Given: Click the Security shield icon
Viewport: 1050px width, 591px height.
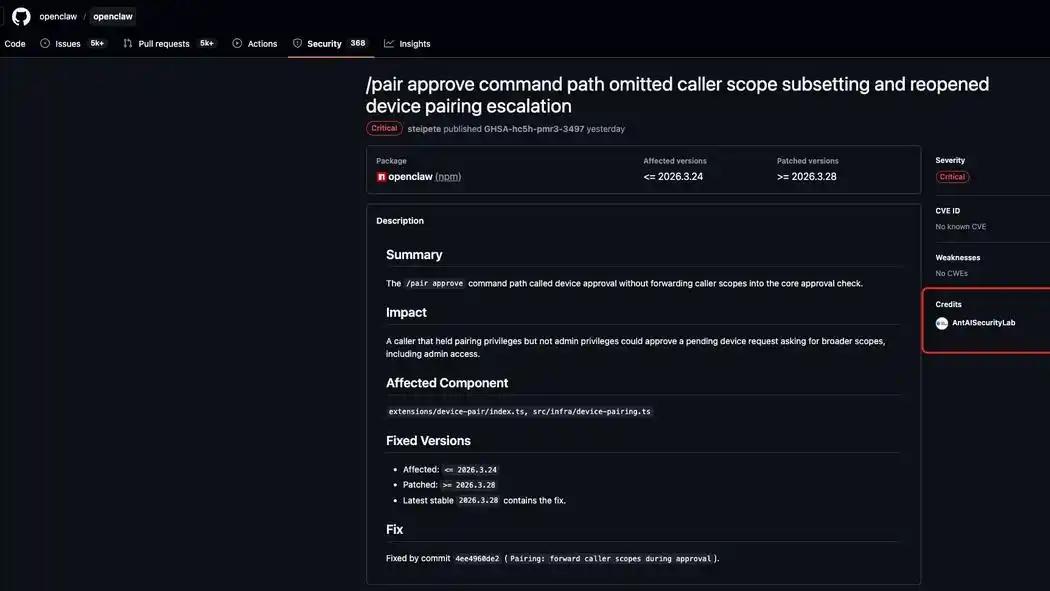Looking at the screenshot, I should click(x=297, y=44).
